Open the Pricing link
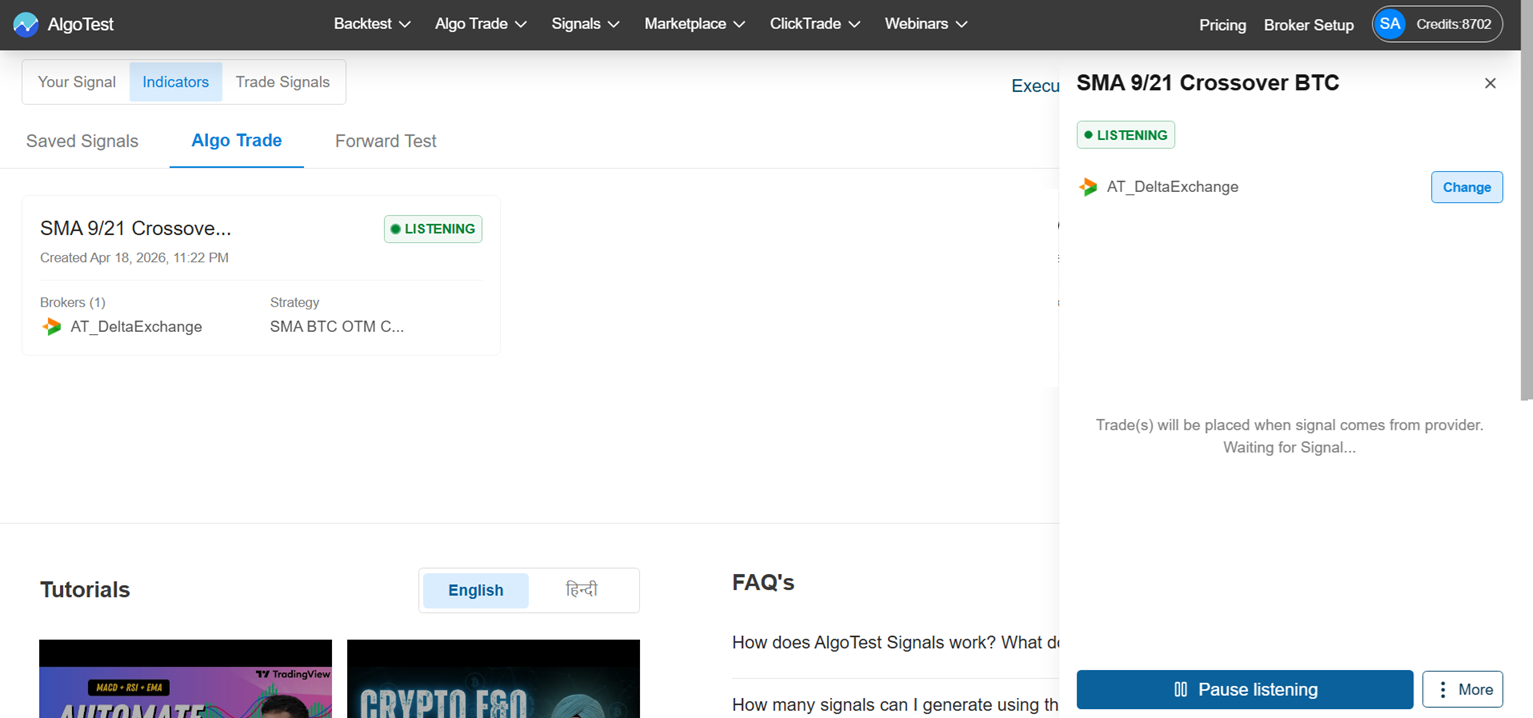This screenshot has width=1533, height=718. (x=1222, y=25)
